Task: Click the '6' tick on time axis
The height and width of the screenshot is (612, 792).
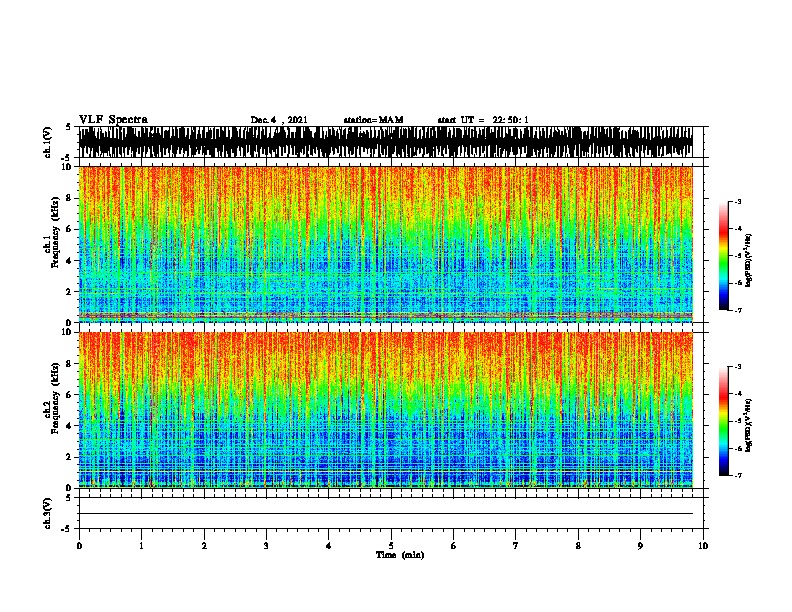Action: (453, 546)
